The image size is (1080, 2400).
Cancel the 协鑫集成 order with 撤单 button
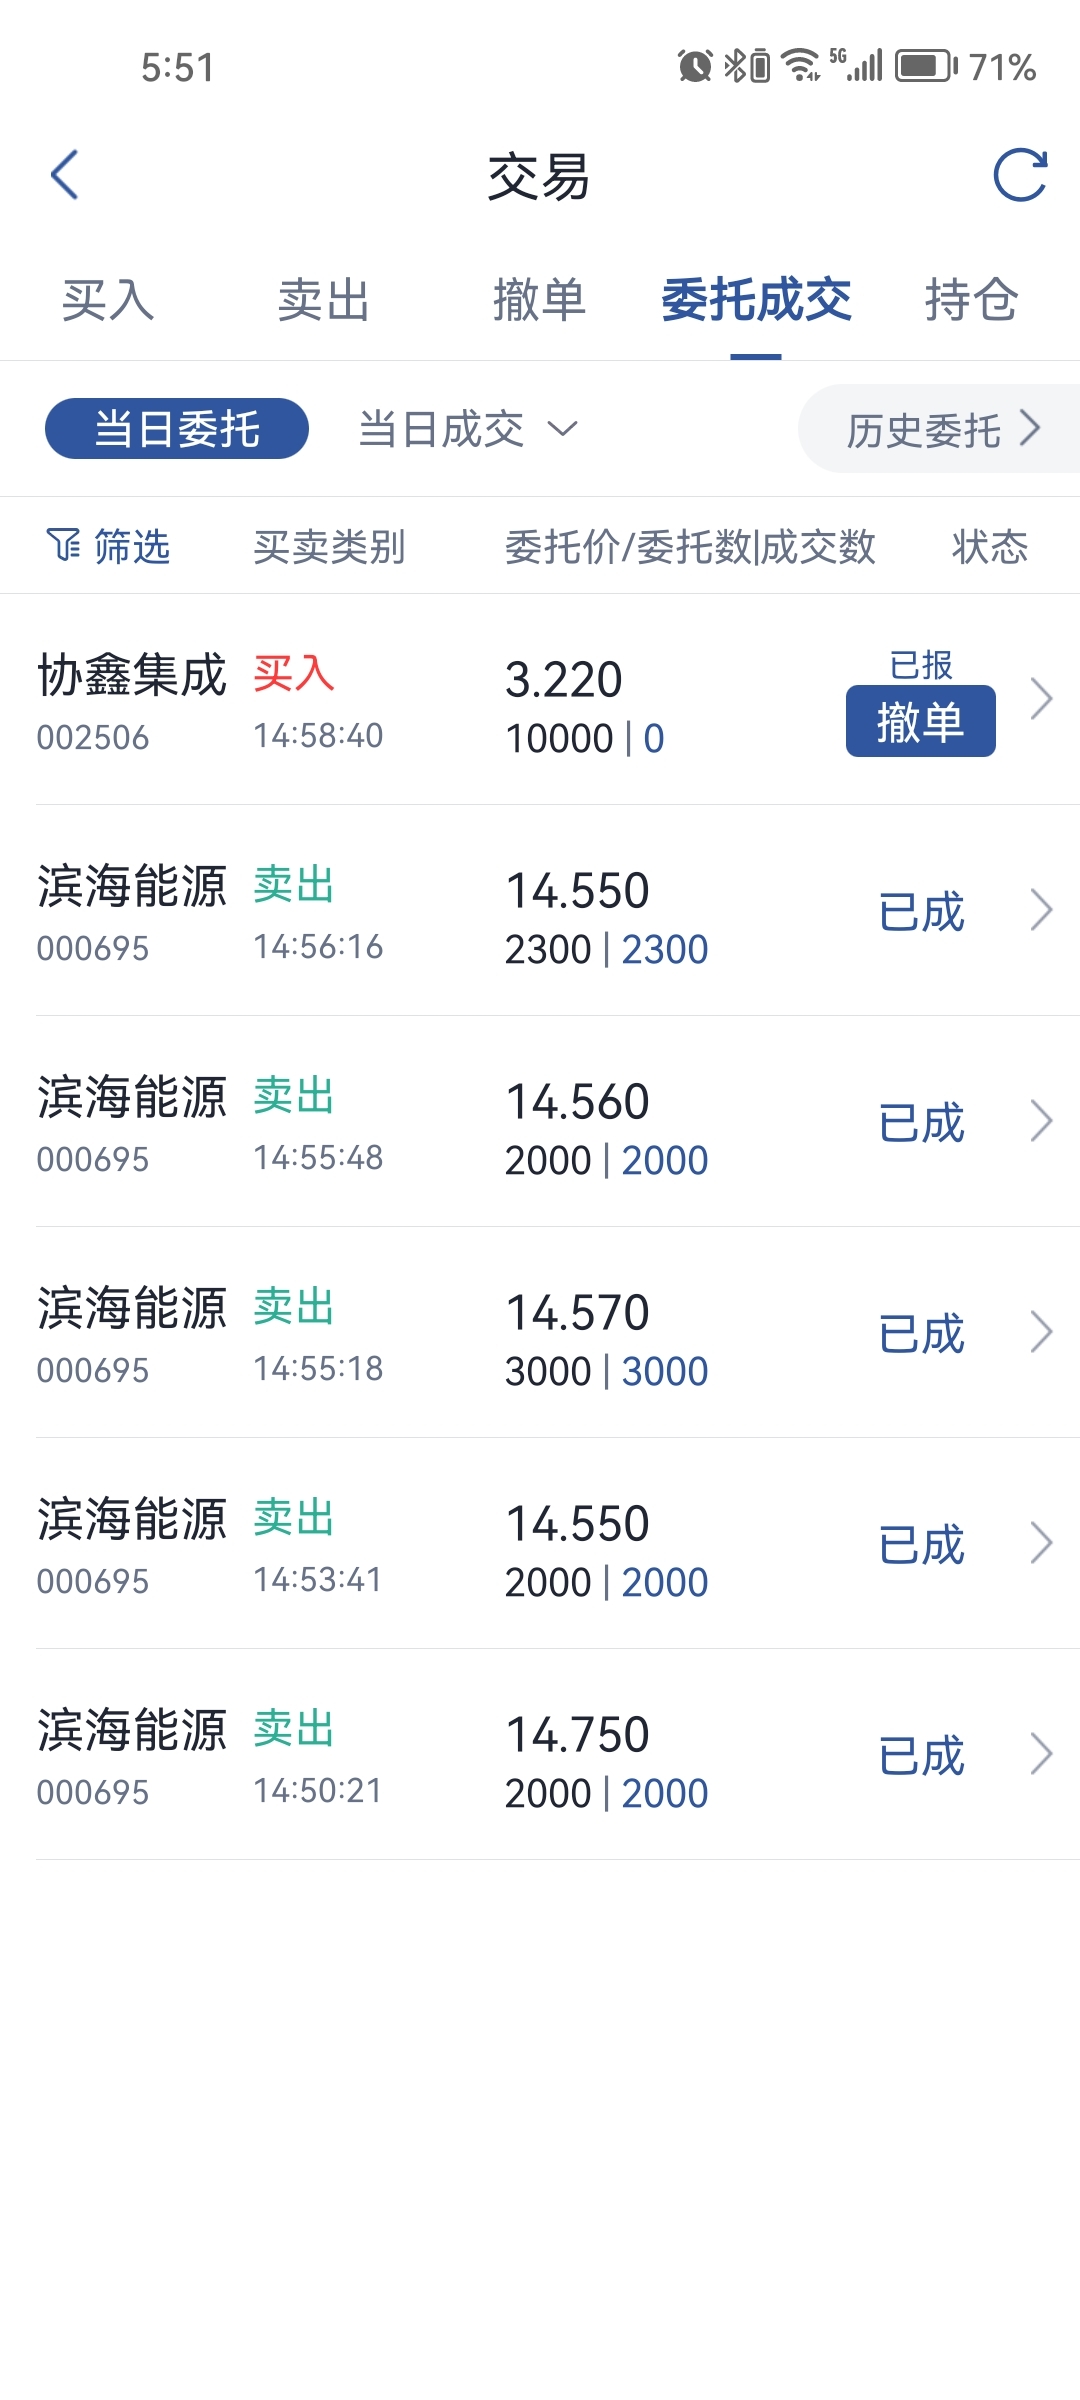[x=920, y=721]
